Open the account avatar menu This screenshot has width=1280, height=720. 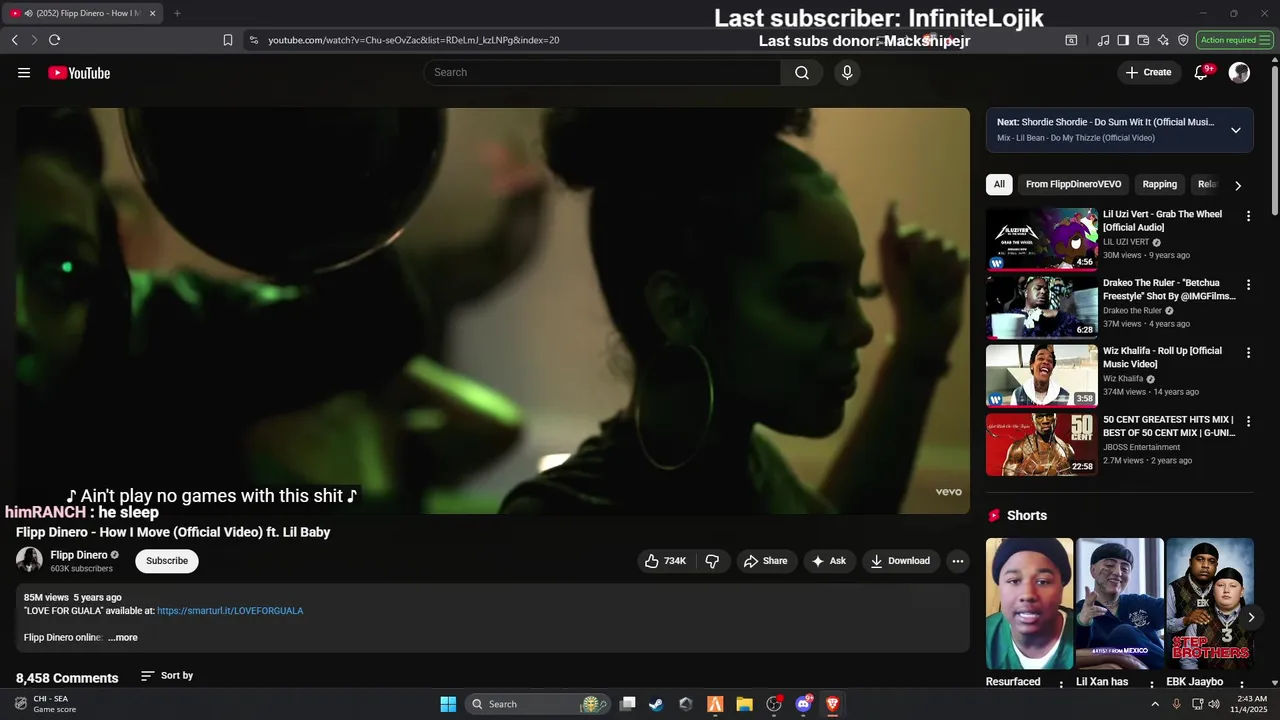tap(1239, 73)
